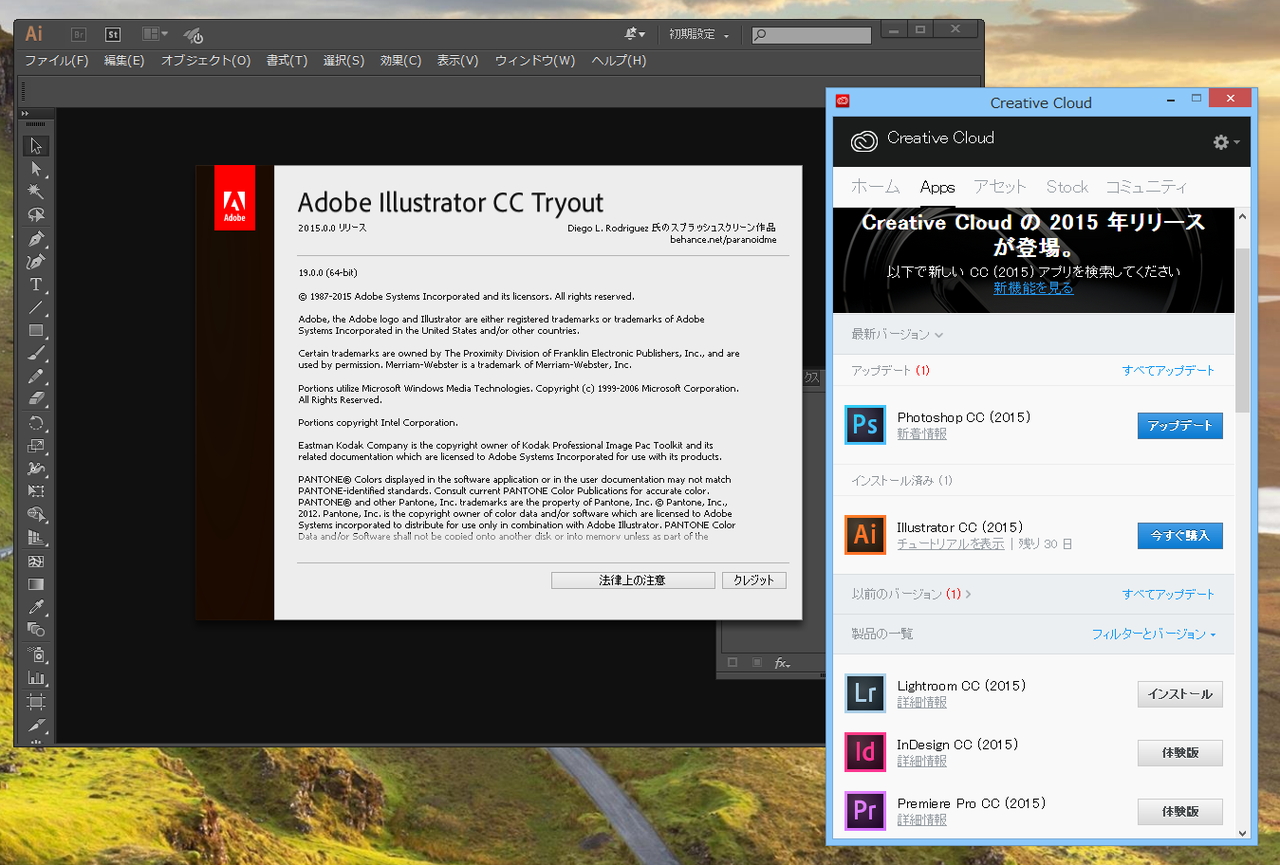Open the ファイル(F) menu
1280x865 pixels.
(x=56, y=60)
